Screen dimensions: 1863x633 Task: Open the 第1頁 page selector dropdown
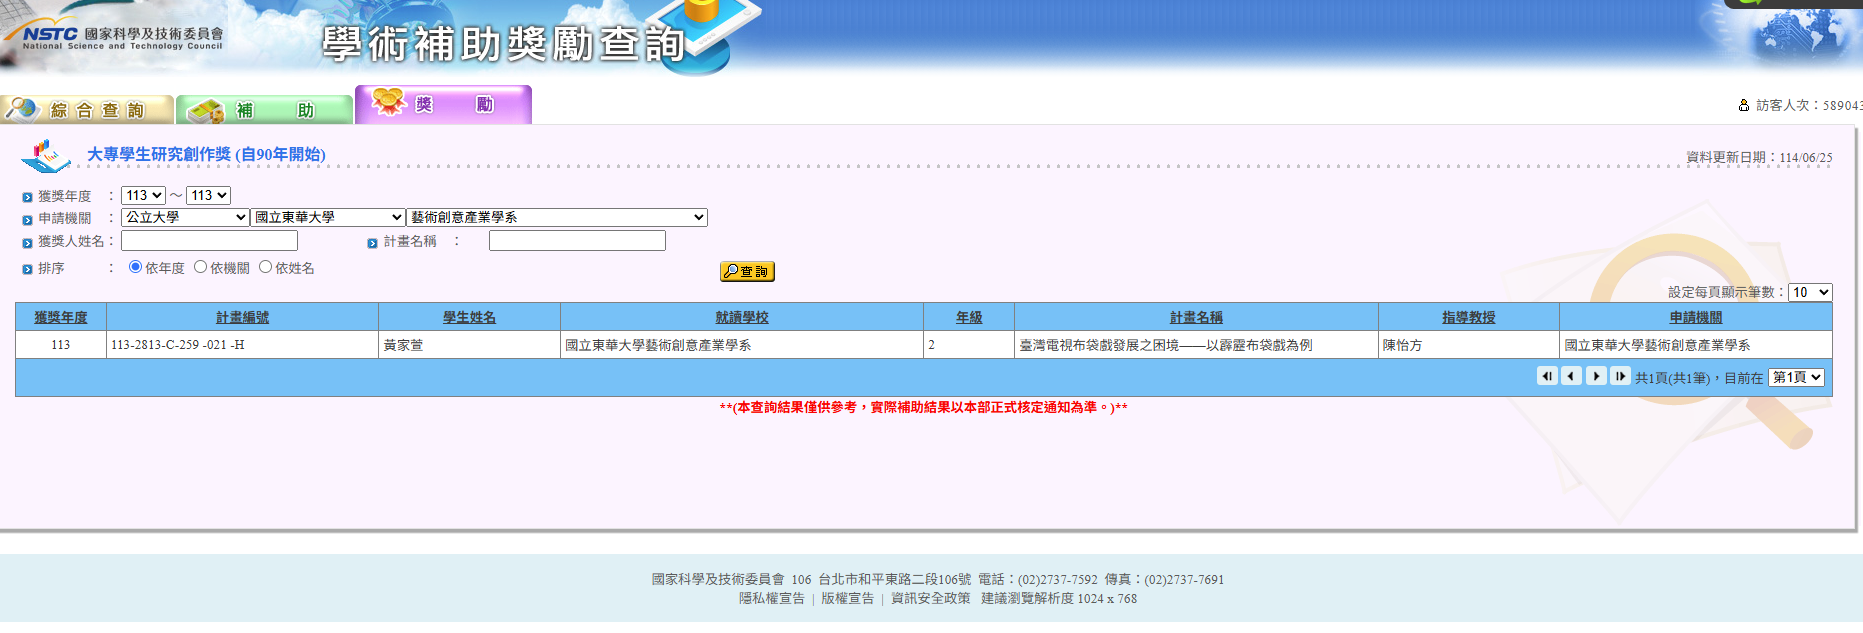pyautogui.click(x=1797, y=377)
